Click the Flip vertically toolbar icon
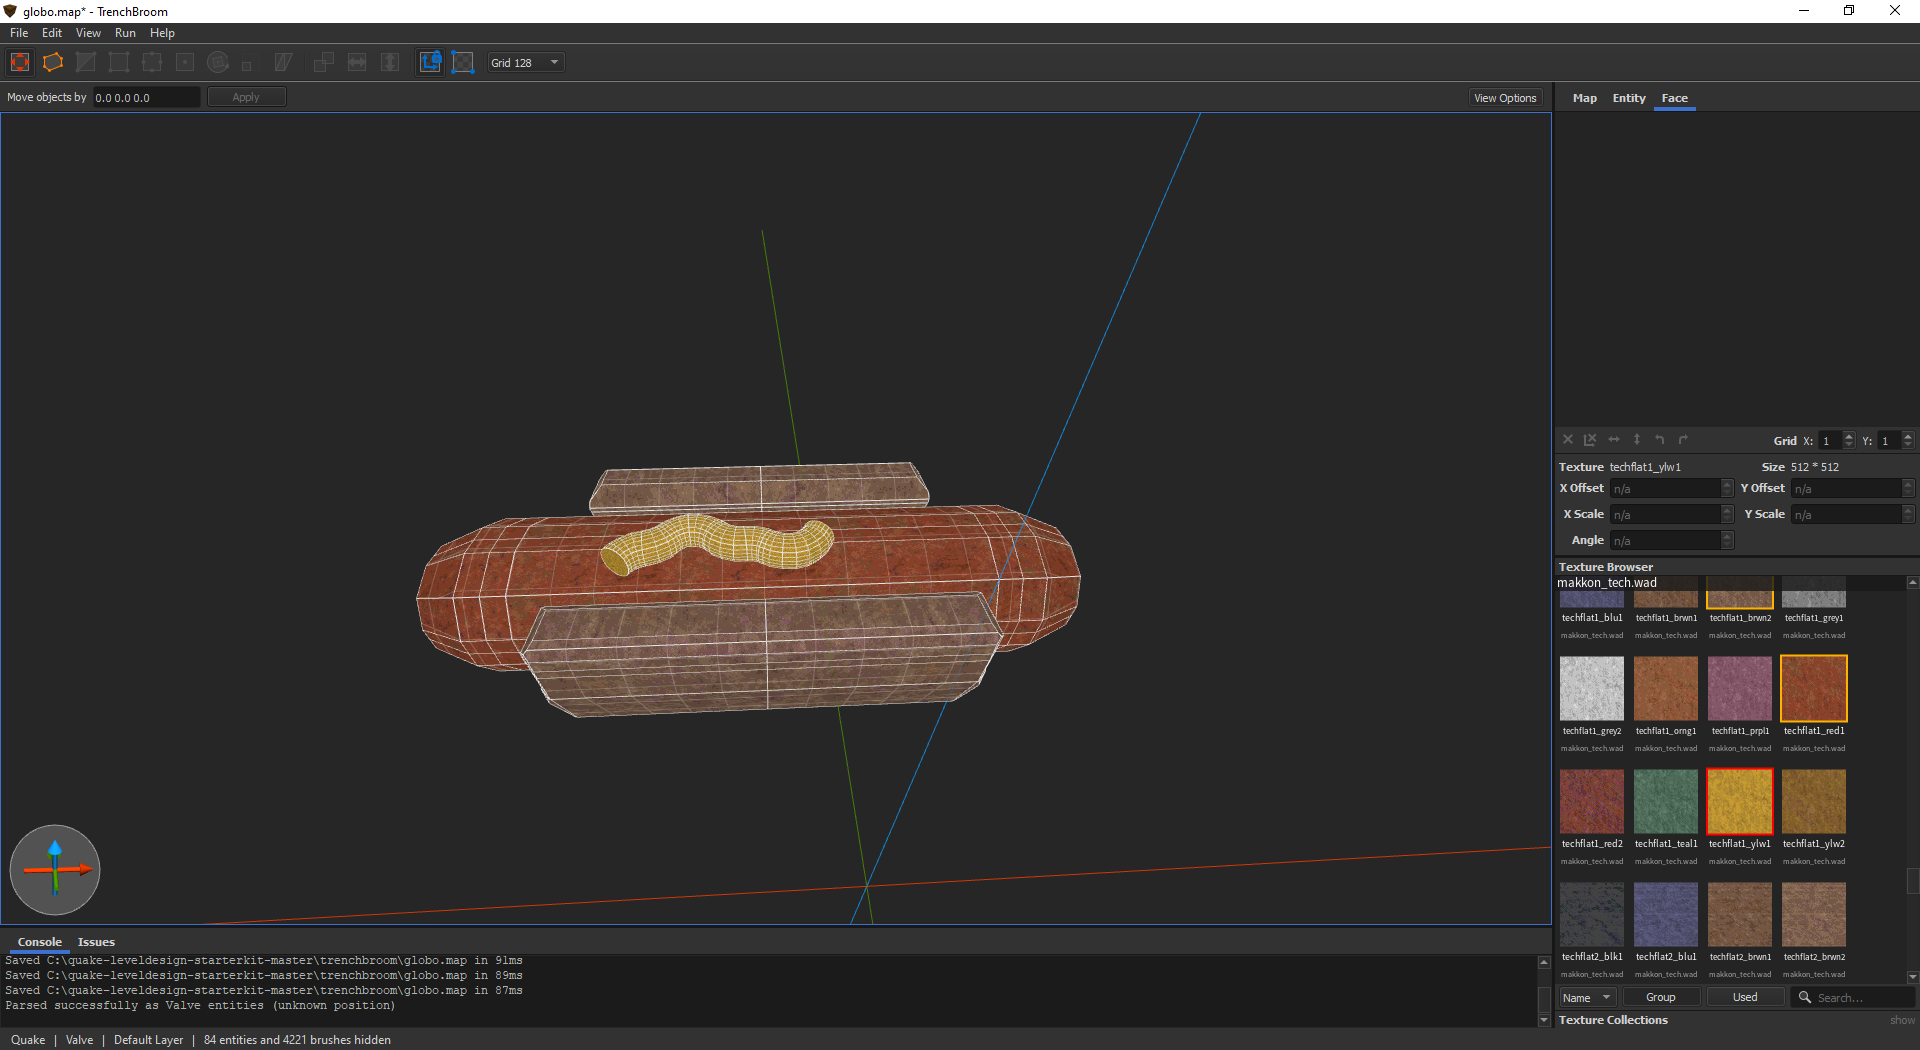1920x1050 pixels. (x=390, y=62)
